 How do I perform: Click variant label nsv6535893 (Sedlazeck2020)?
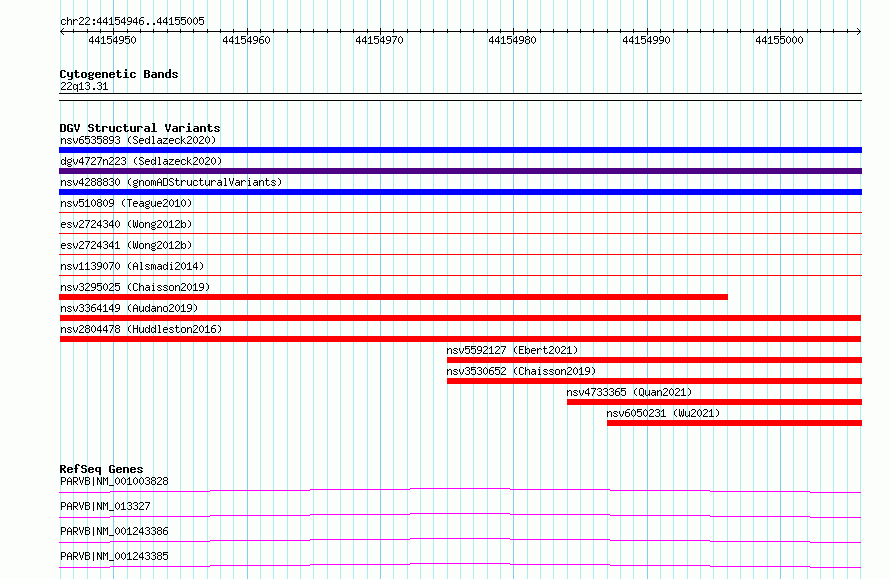(138, 140)
